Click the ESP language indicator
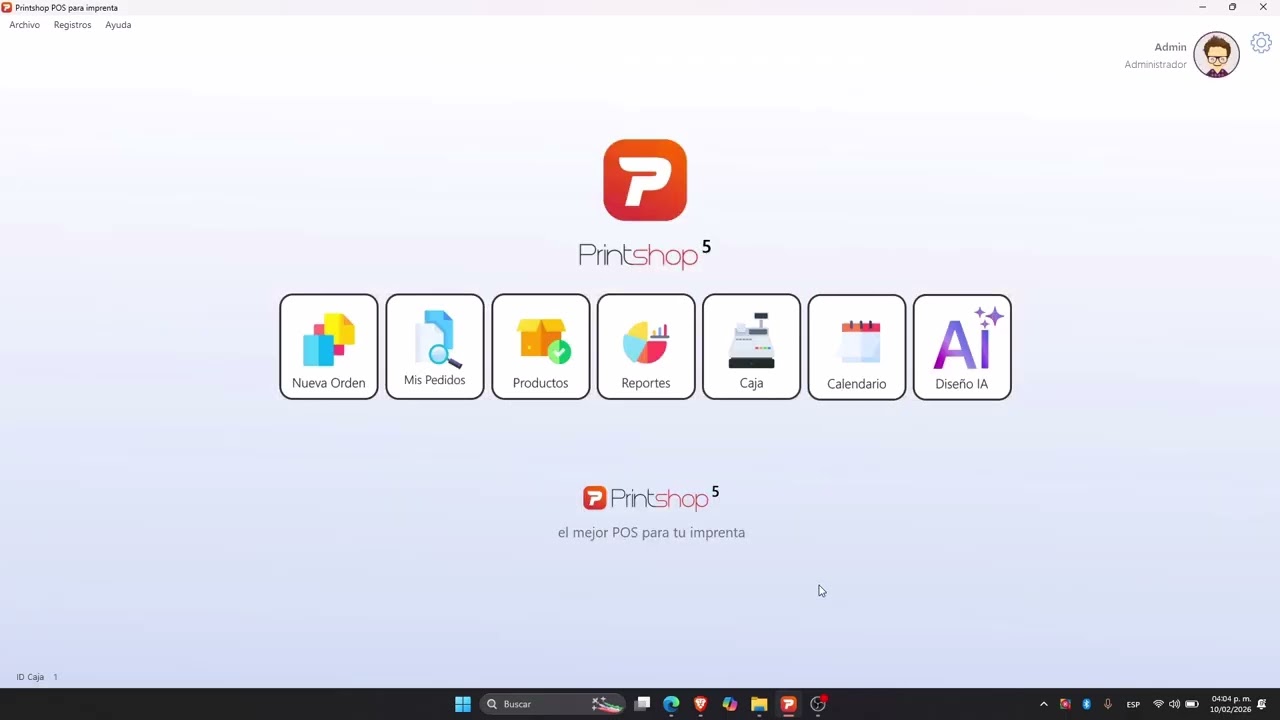The height and width of the screenshot is (720, 1280). (x=1133, y=704)
